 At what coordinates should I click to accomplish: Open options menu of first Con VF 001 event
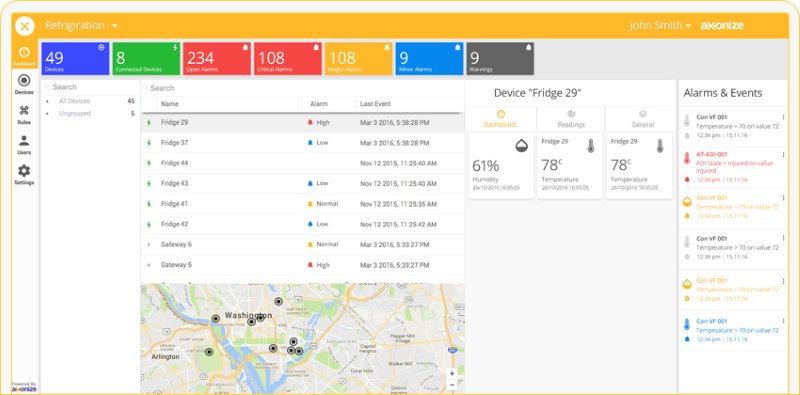784,117
